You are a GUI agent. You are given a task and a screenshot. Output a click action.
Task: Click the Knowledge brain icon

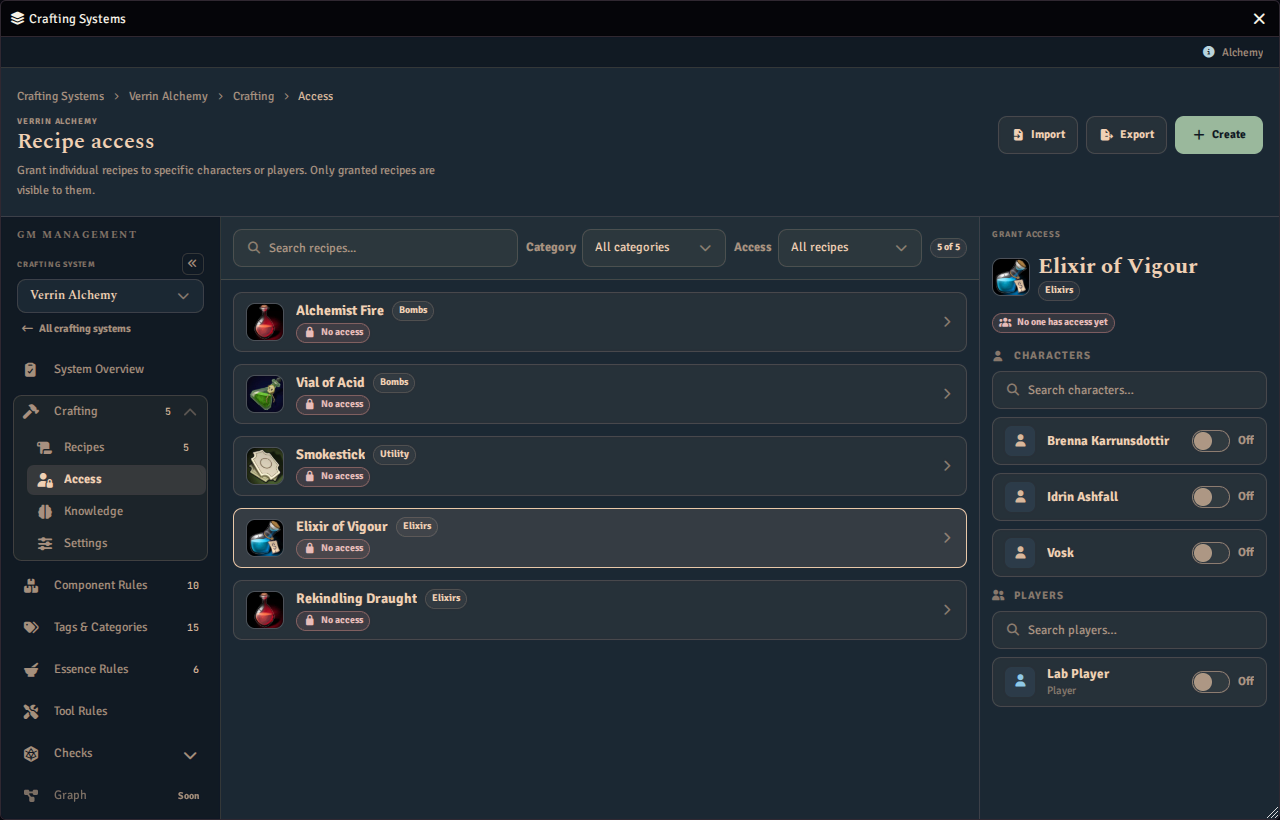coord(45,512)
